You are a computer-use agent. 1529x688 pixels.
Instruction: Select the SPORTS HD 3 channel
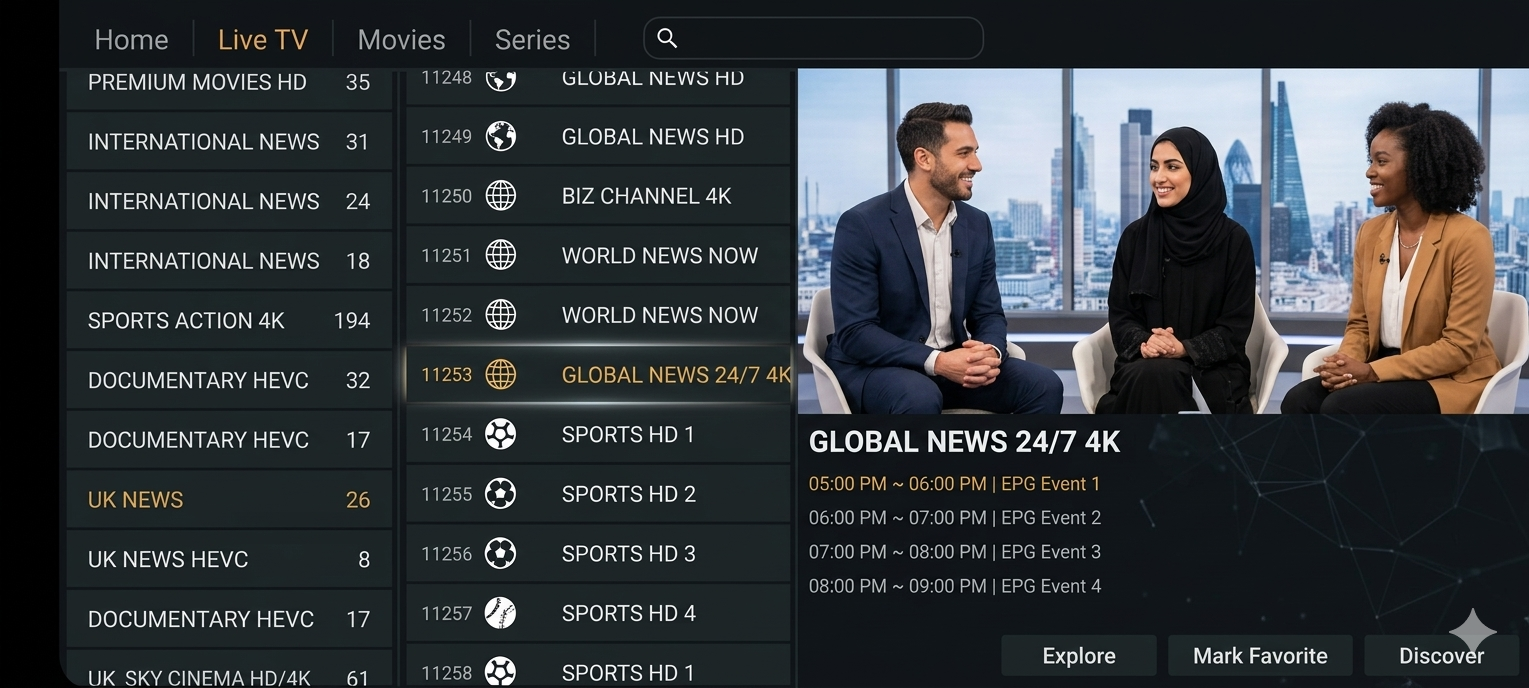click(x=628, y=554)
